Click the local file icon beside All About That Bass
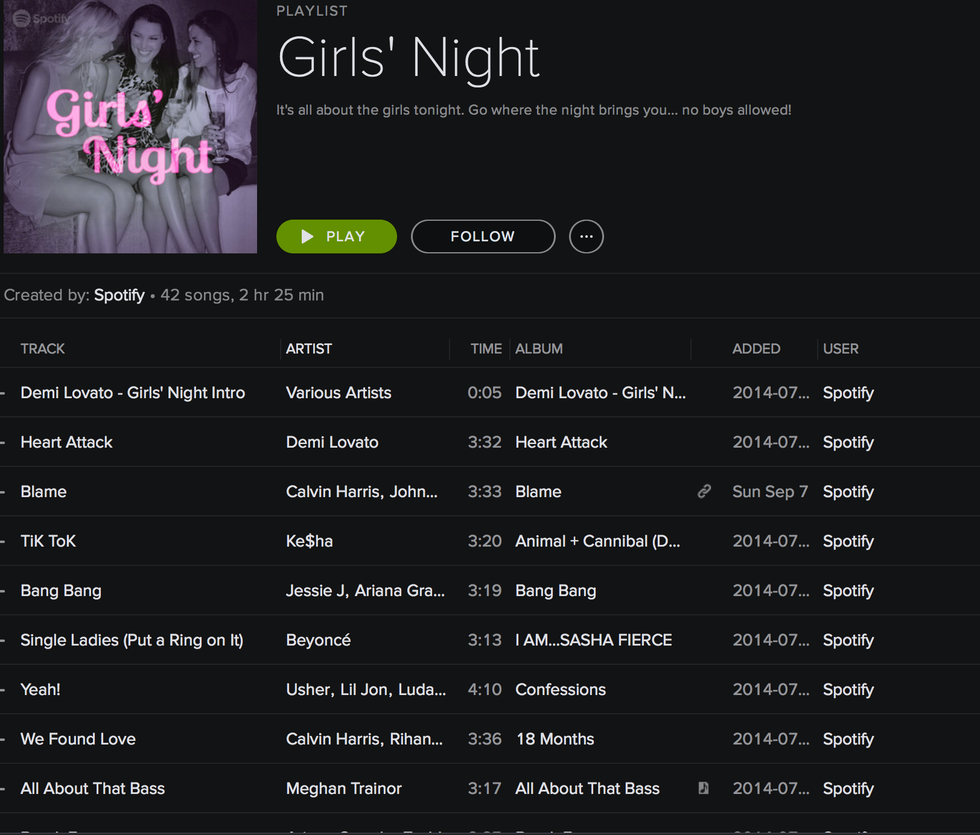The image size is (980, 835). point(704,788)
